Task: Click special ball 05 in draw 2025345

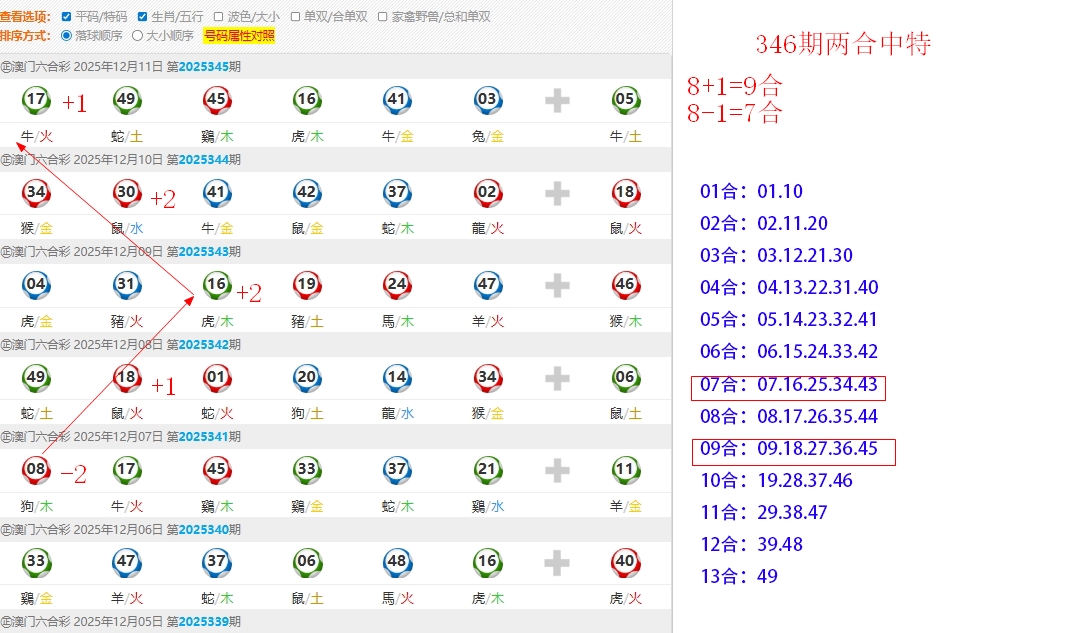Action: [x=625, y=99]
